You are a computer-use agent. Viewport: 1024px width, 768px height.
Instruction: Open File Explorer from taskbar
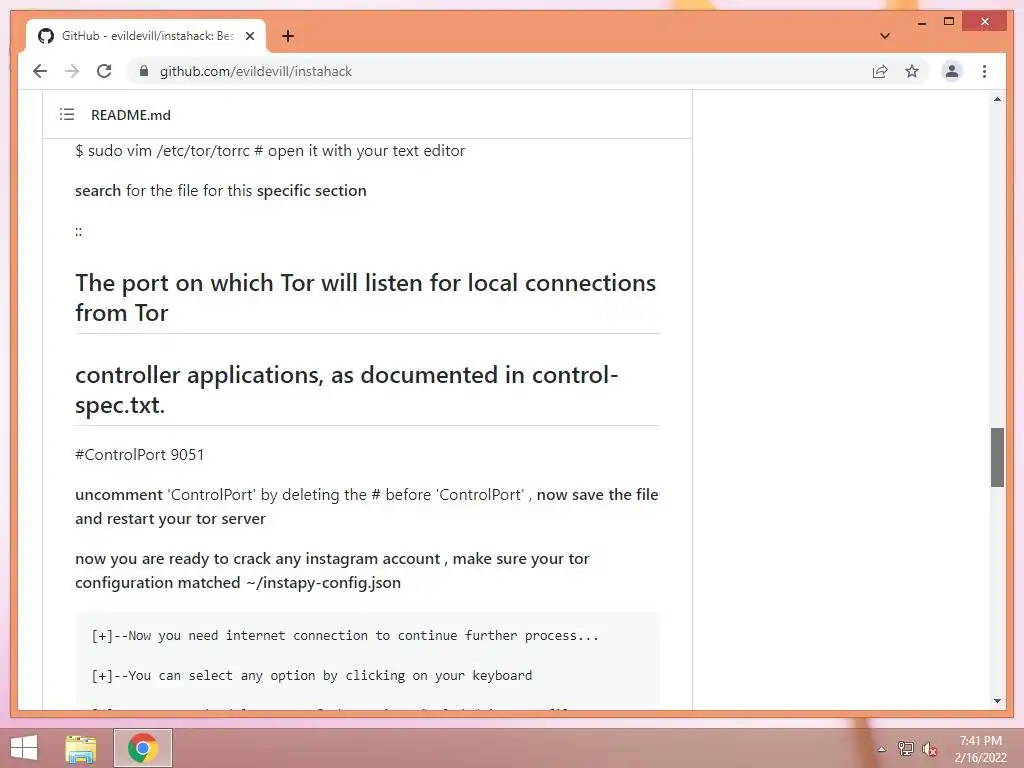point(81,748)
